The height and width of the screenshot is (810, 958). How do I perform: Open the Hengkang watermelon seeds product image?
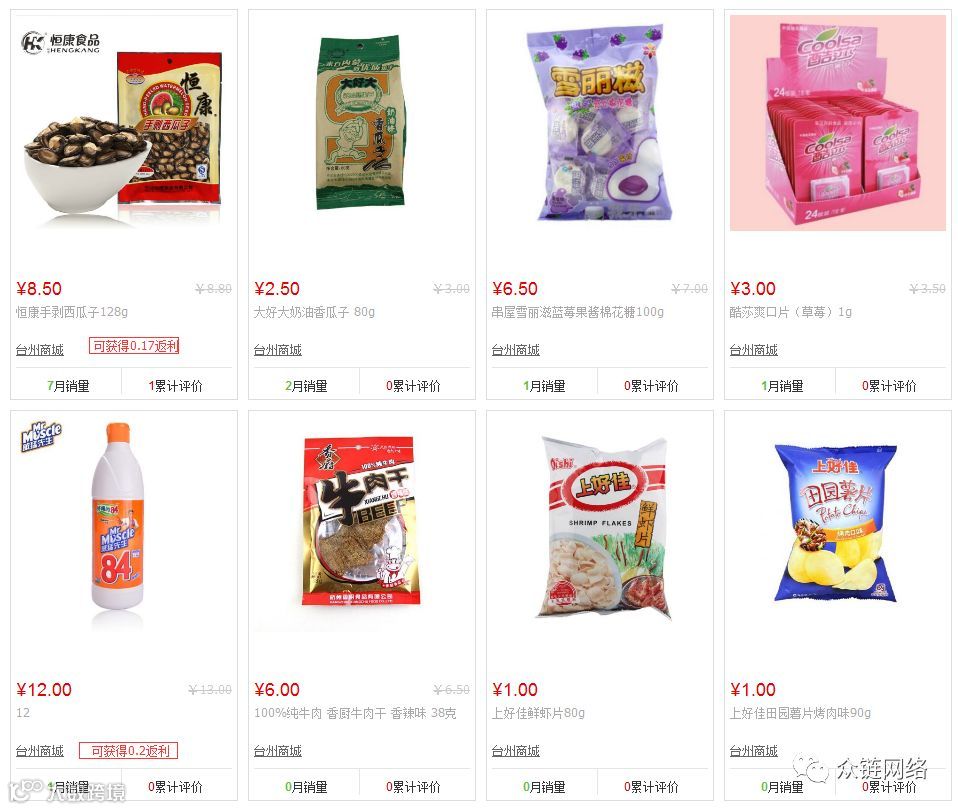[x=123, y=129]
